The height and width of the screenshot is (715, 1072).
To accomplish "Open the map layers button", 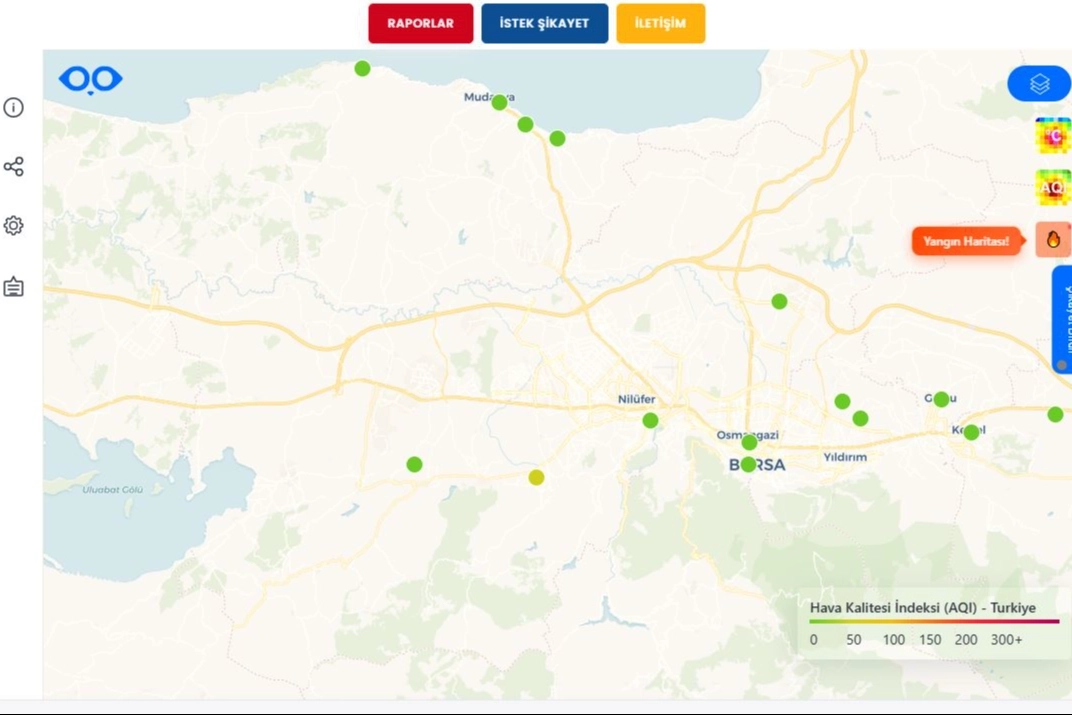I will point(1039,84).
